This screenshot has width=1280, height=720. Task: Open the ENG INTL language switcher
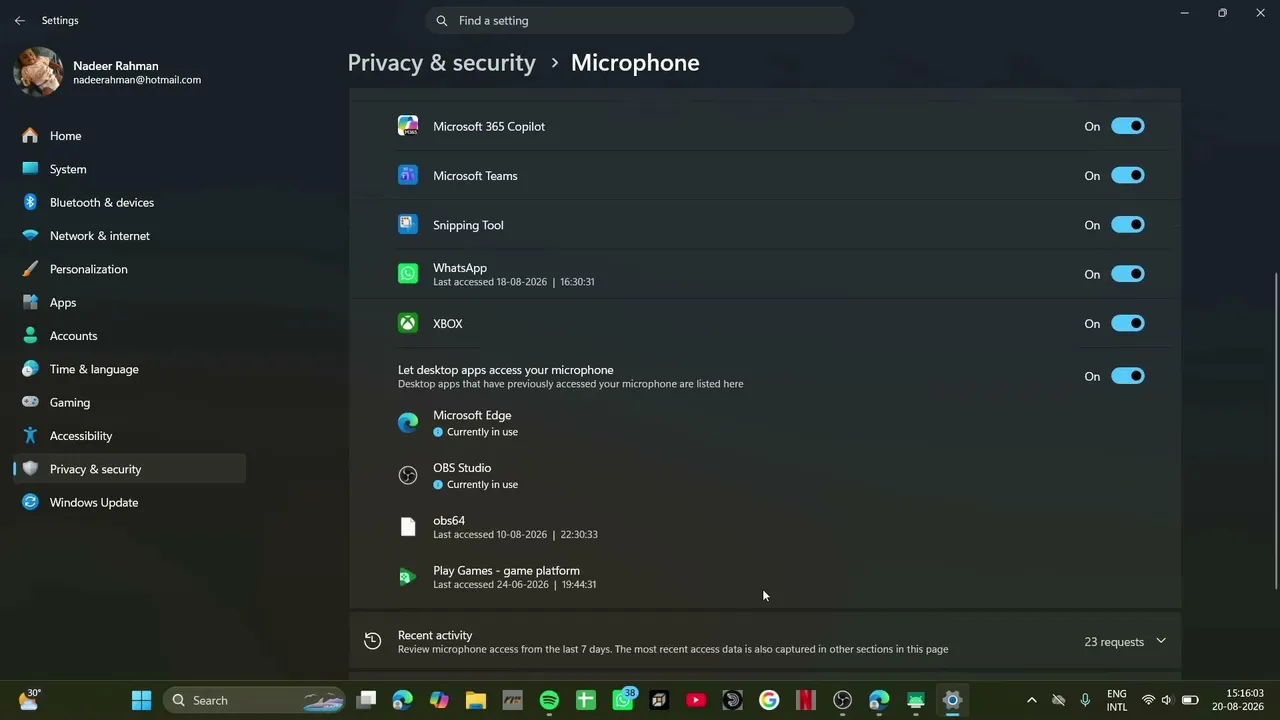1117,700
